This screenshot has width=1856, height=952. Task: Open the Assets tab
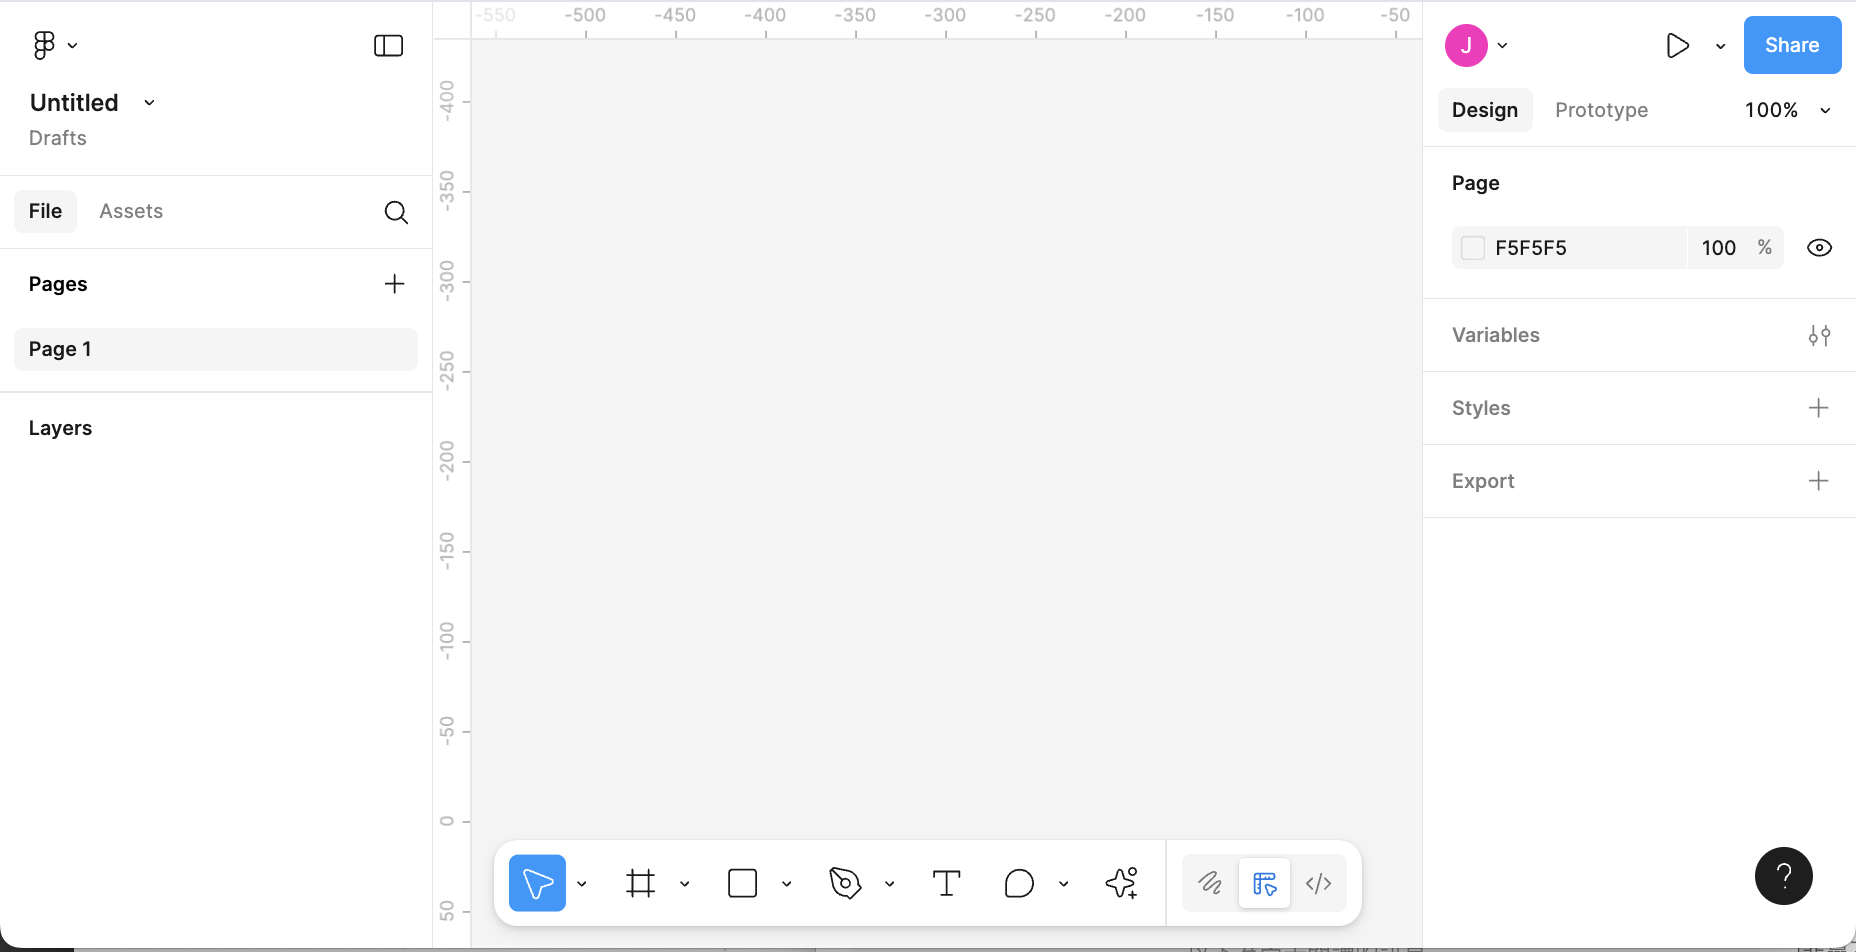(131, 211)
